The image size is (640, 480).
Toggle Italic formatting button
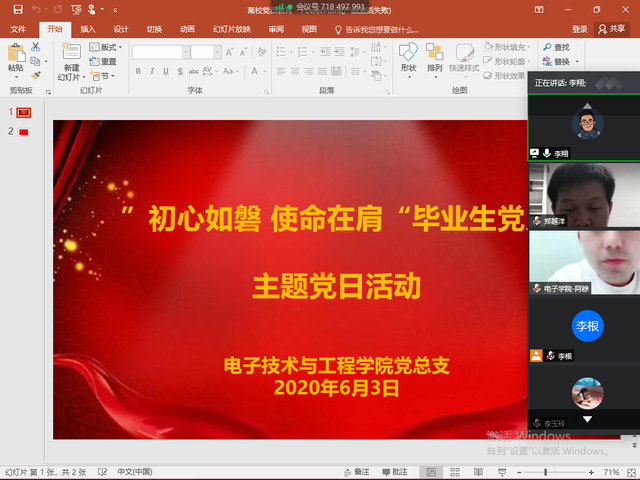(152, 71)
